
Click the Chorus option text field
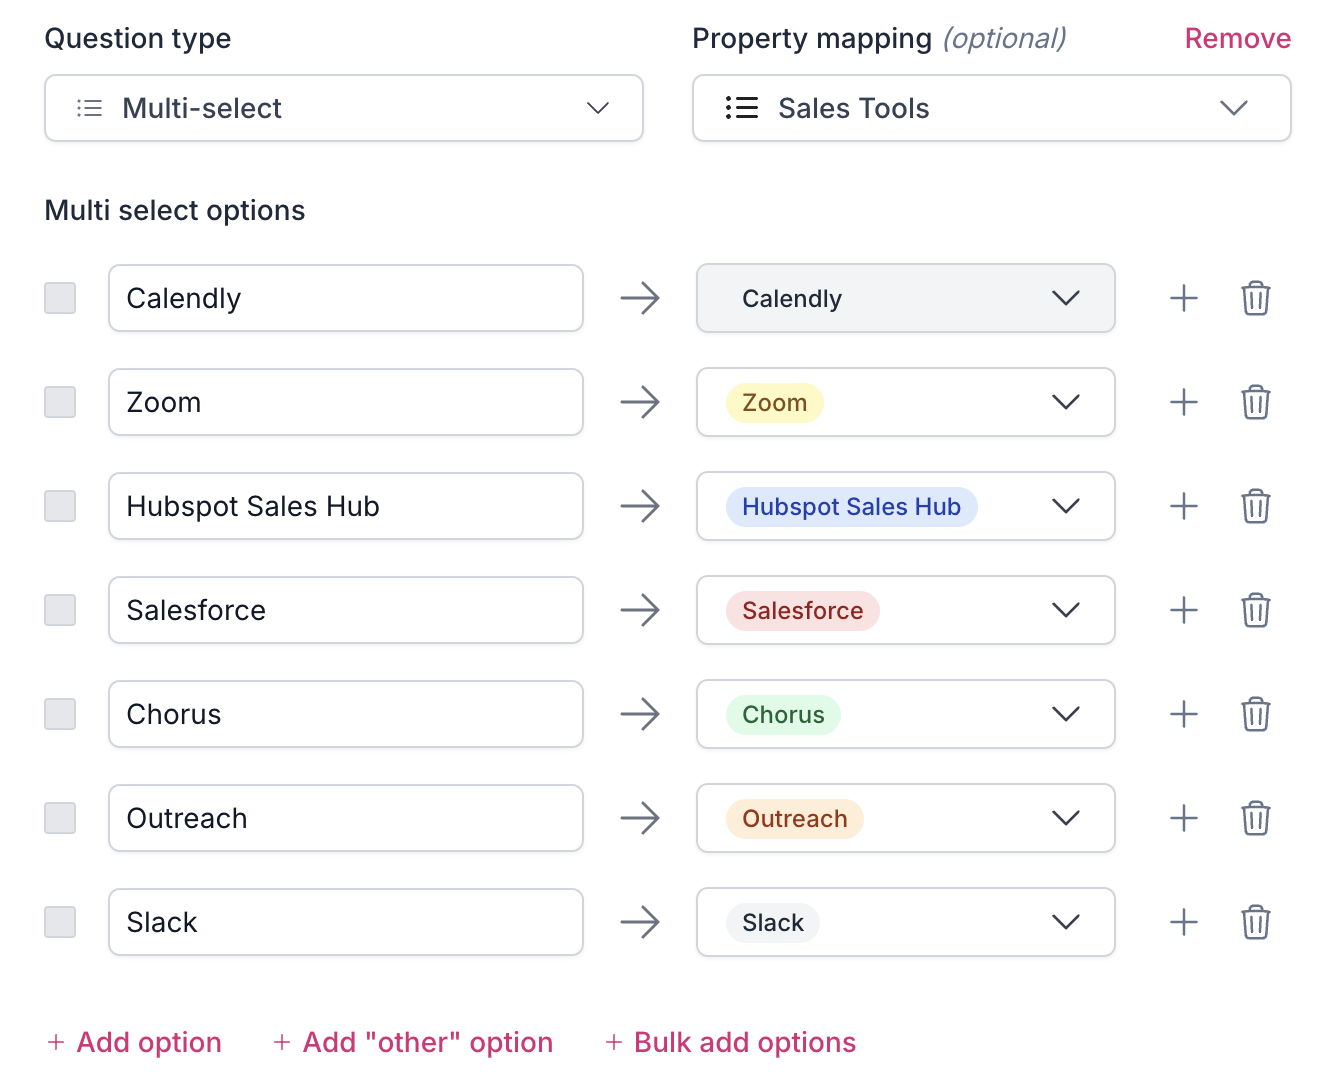[345, 714]
